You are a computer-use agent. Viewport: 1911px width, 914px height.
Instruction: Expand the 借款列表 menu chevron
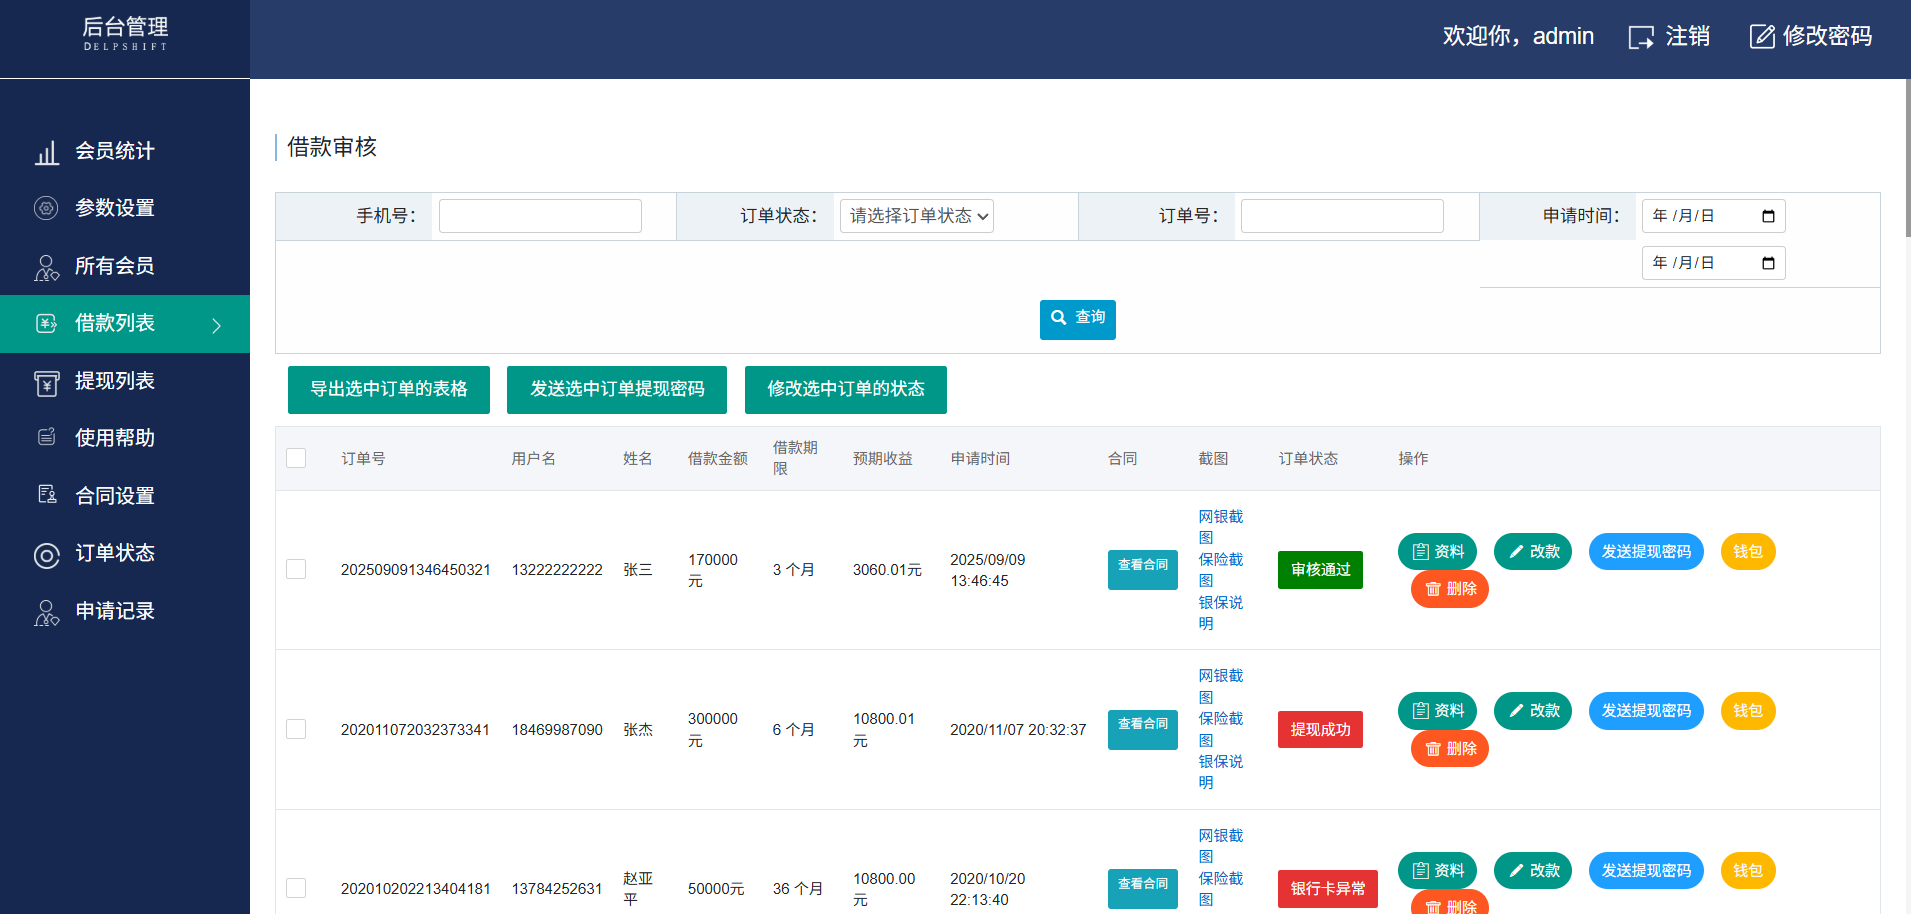(216, 325)
